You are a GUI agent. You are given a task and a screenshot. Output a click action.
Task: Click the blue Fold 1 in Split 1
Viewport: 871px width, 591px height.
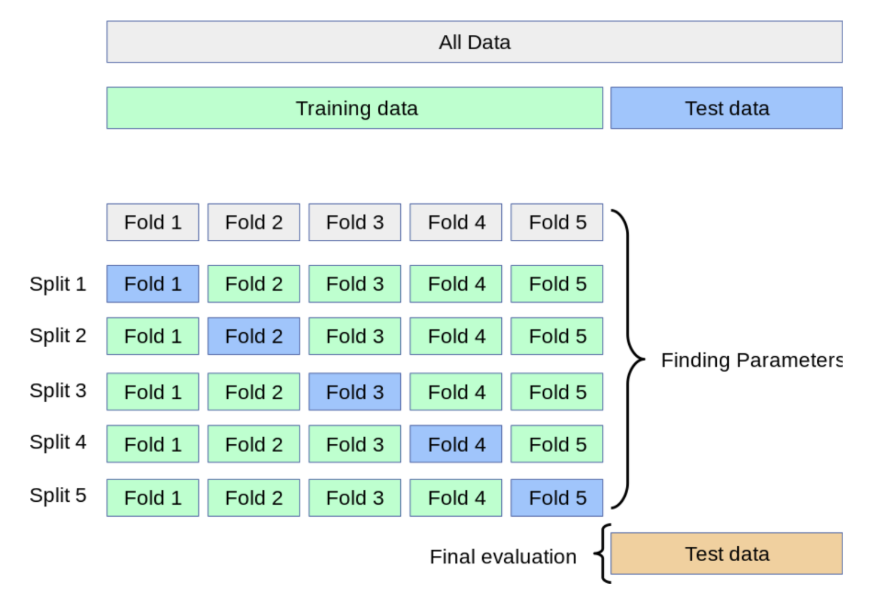(x=153, y=284)
